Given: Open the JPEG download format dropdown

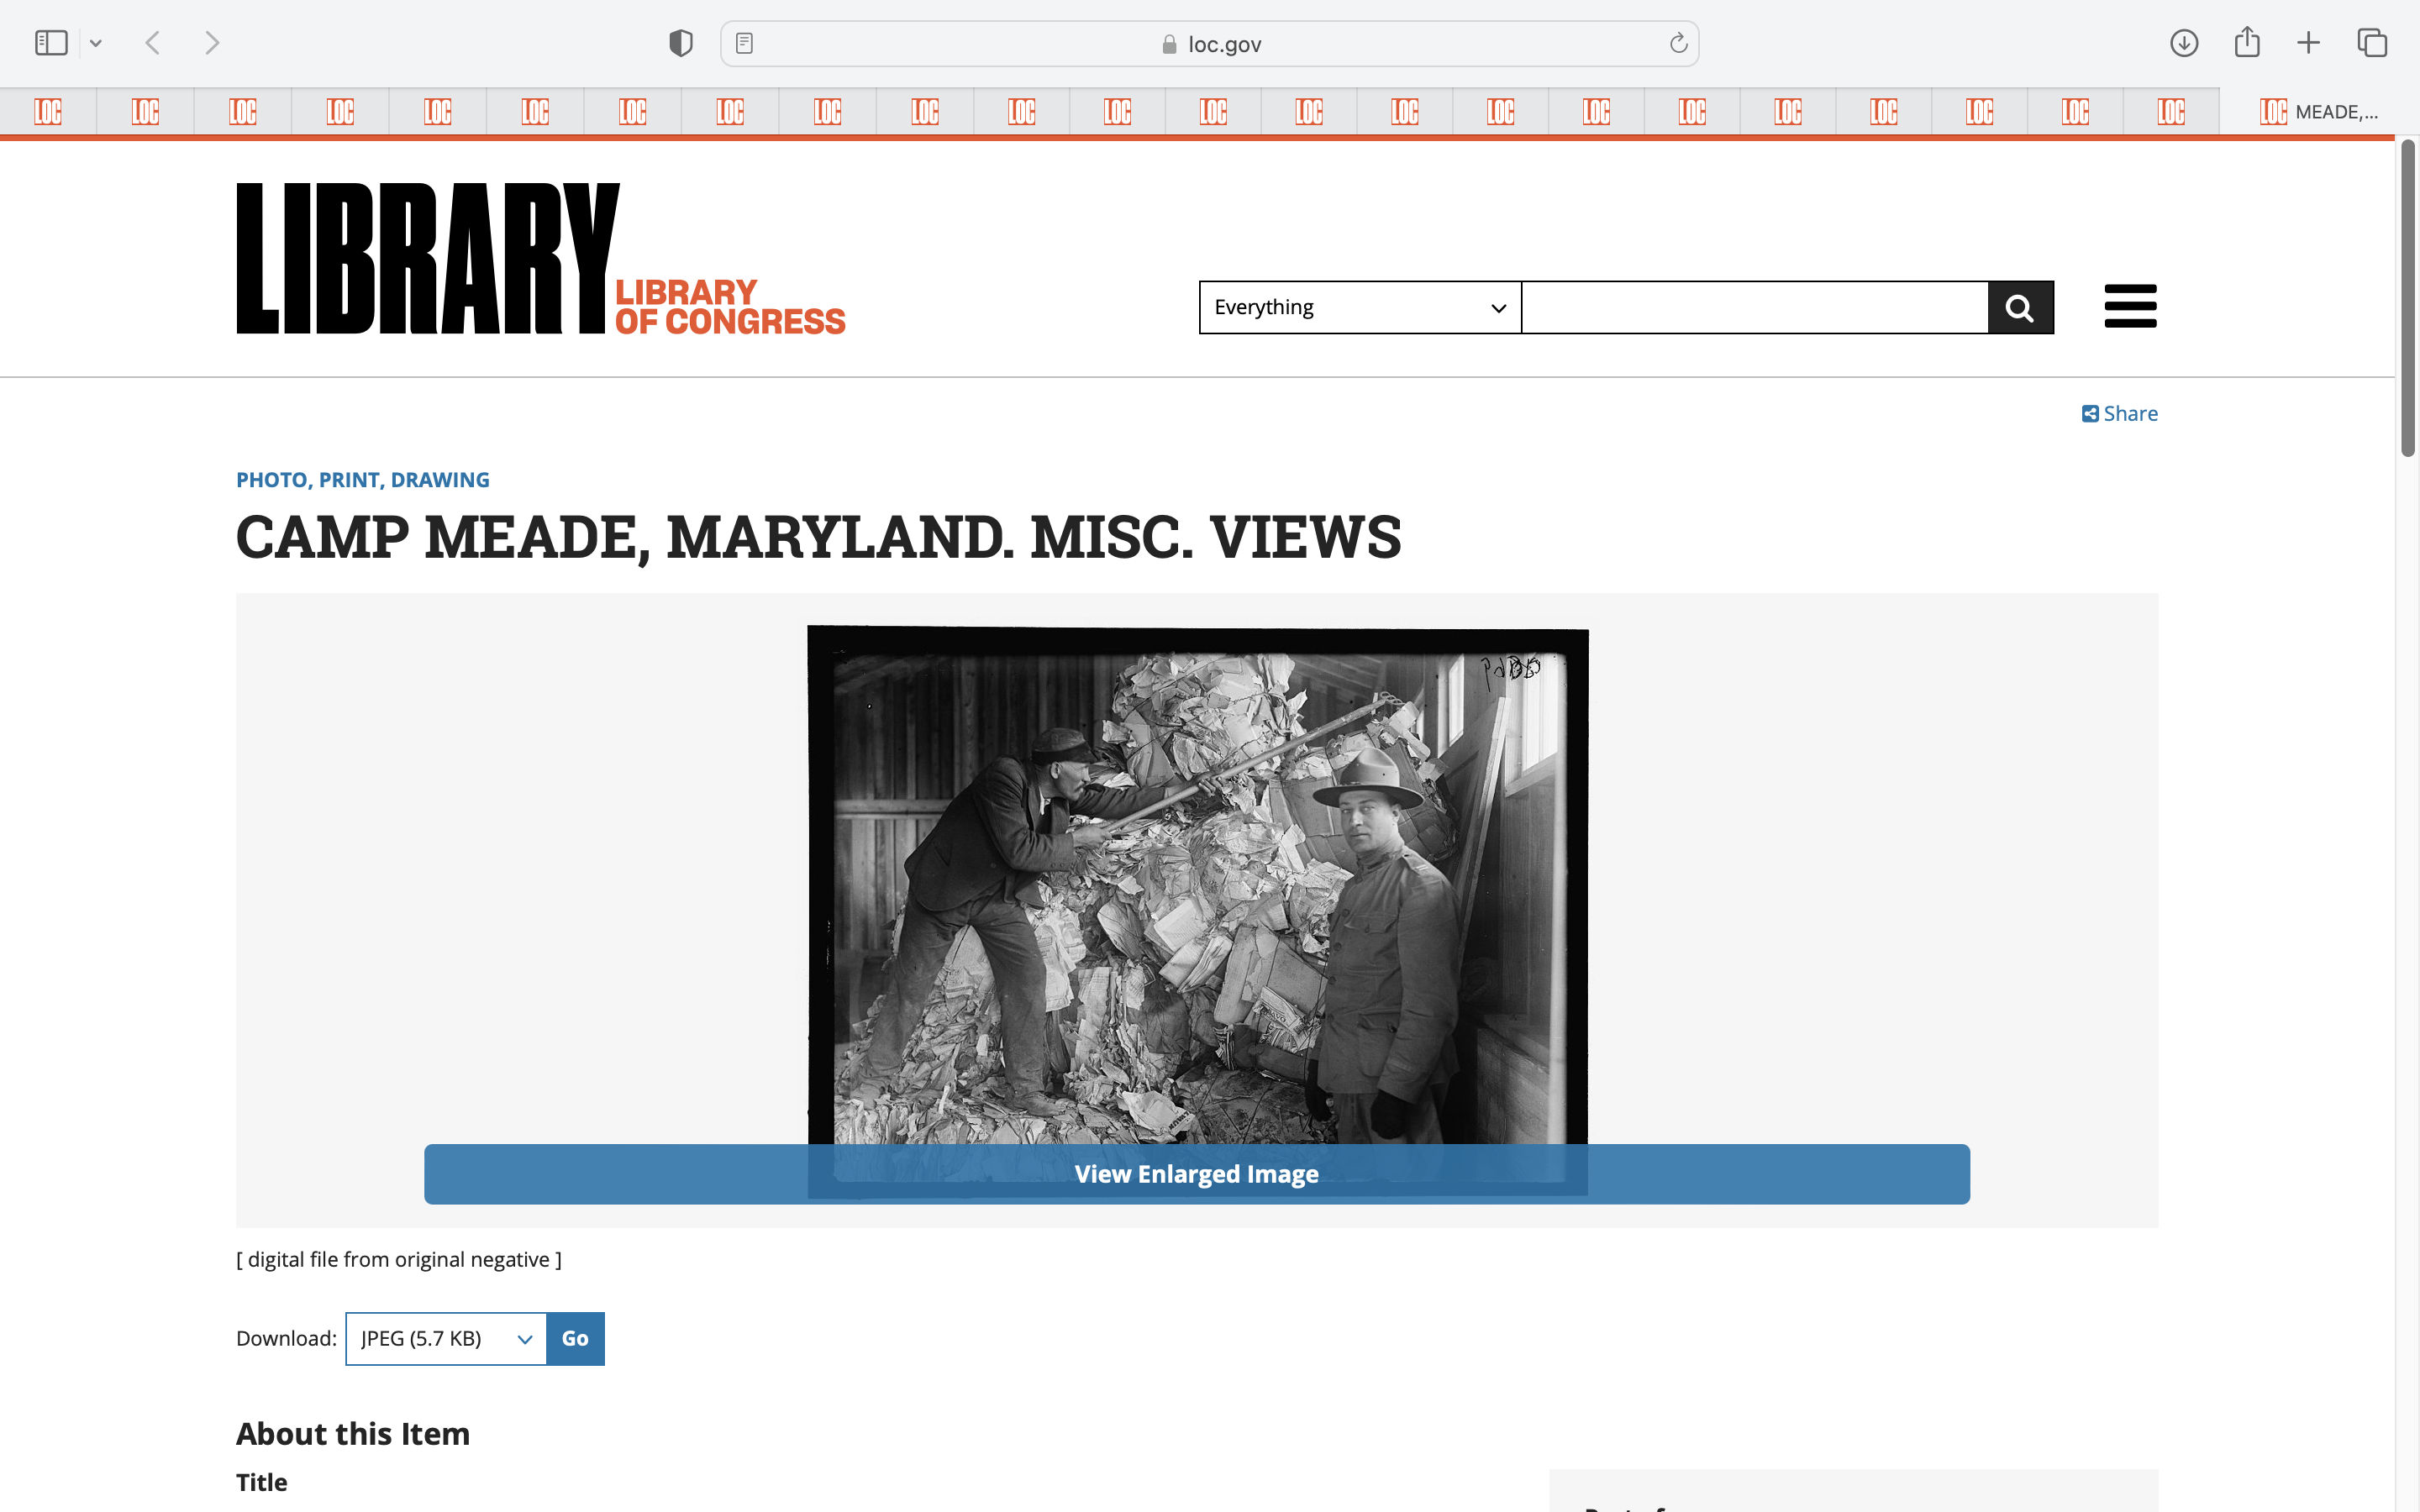Looking at the screenshot, I should 446,1338.
